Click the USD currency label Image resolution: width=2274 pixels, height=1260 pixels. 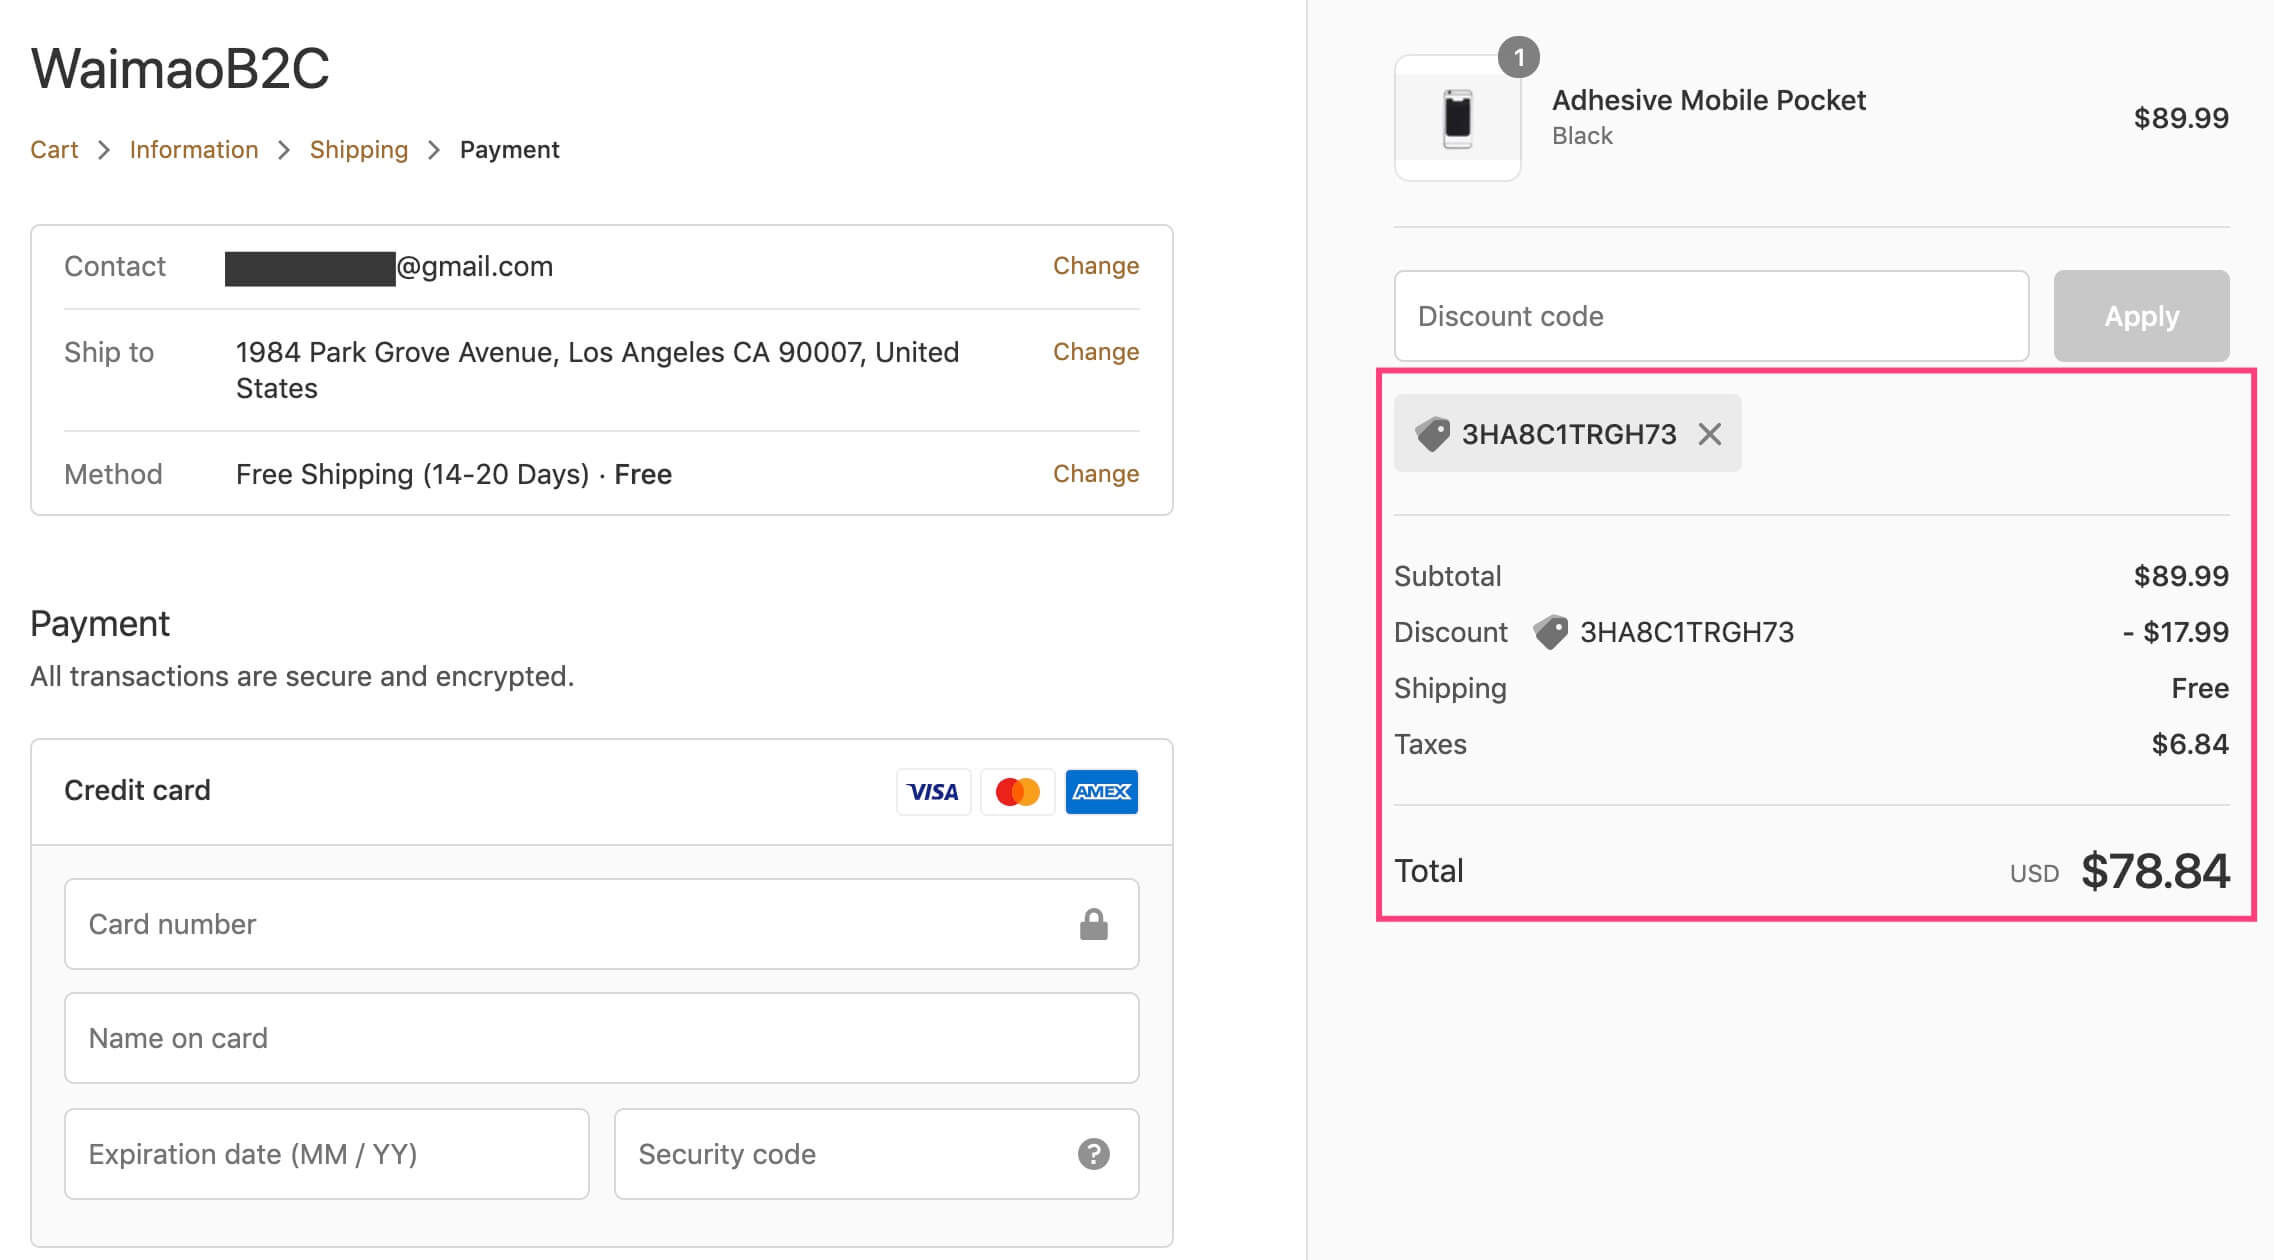[2034, 874]
